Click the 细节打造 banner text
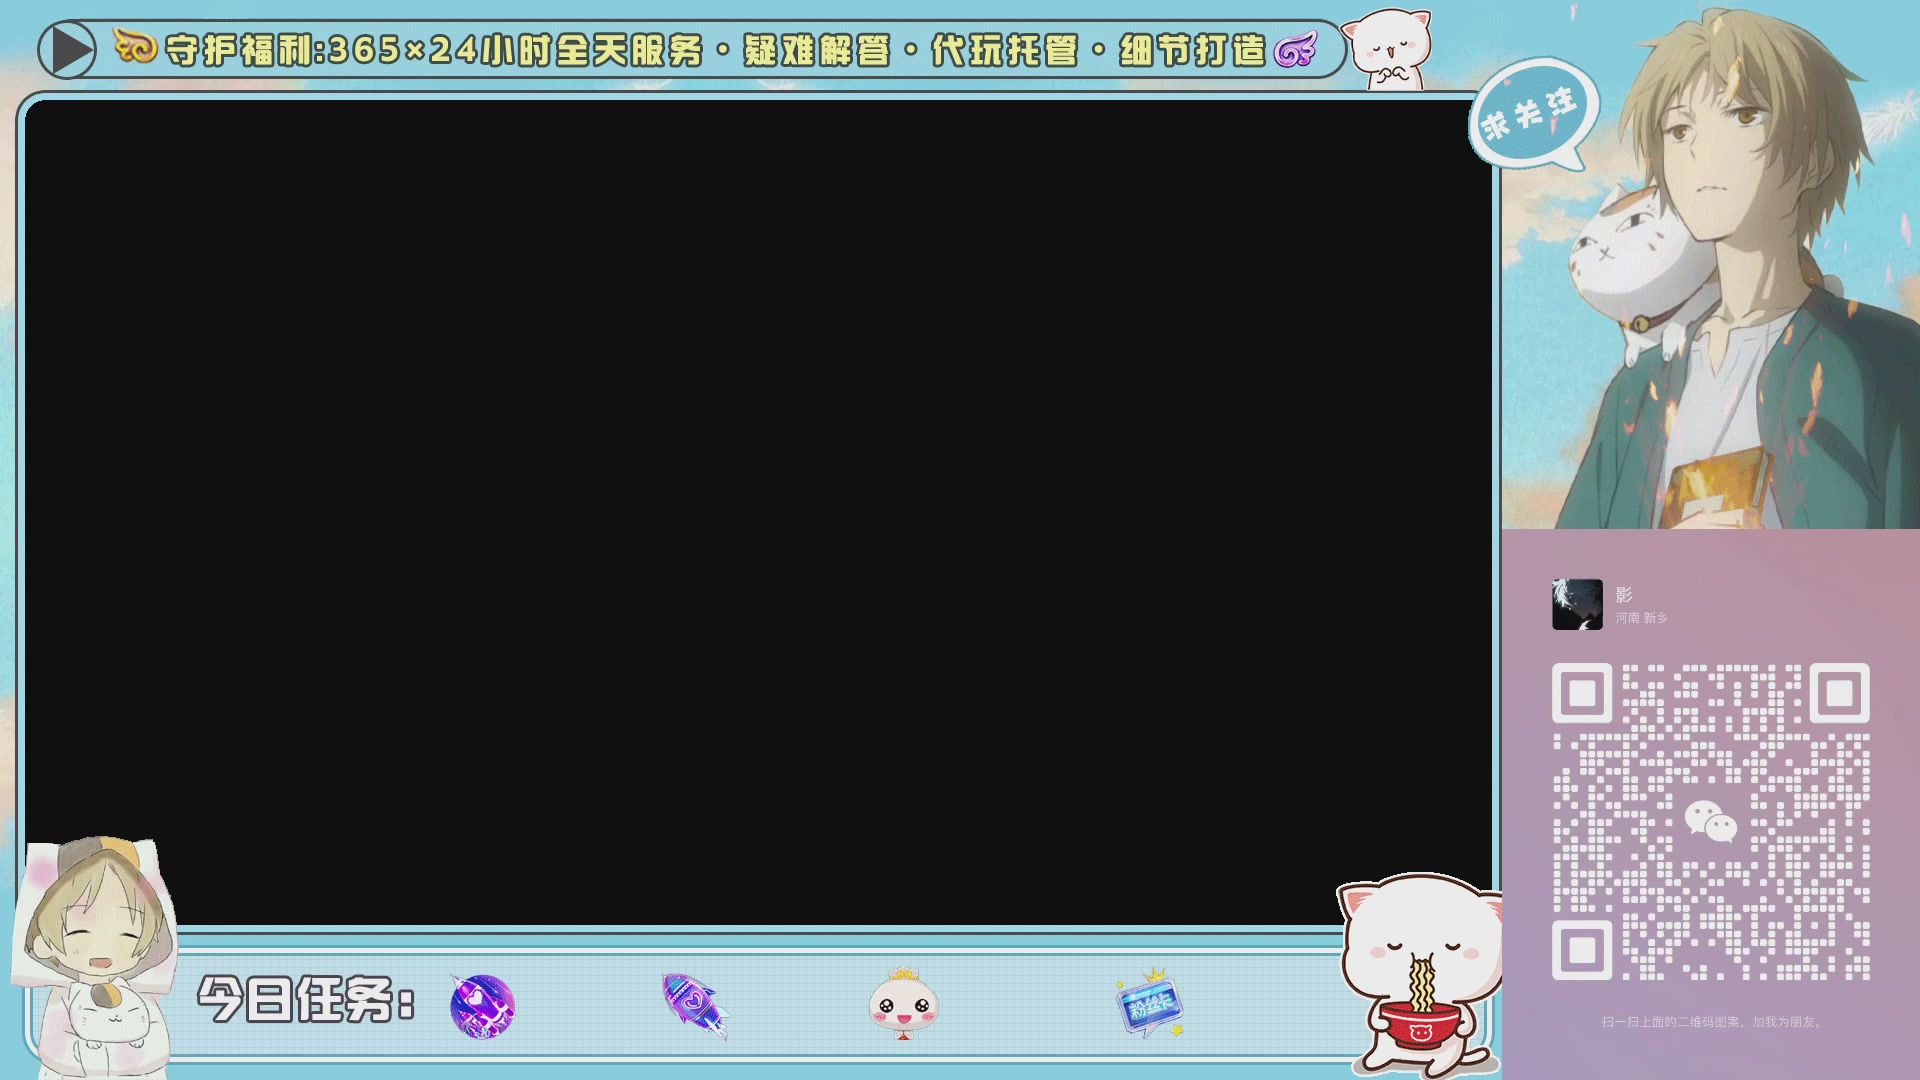1920x1080 pixels. click(1192, 50)
